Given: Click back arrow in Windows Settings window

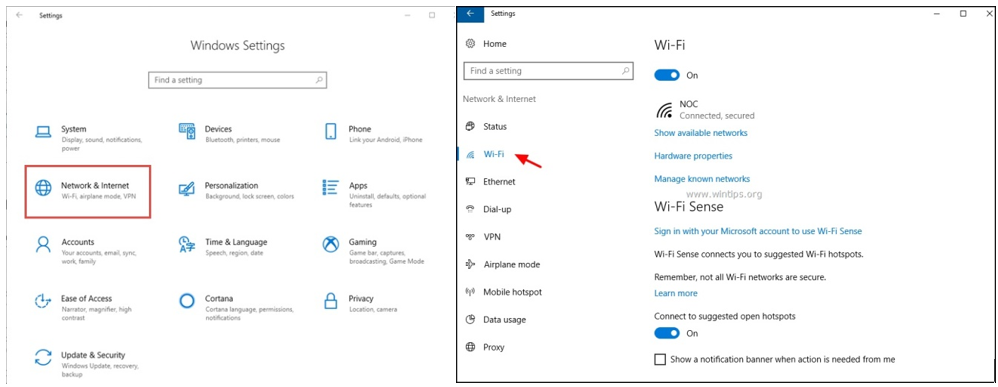Looking at the screenshot, I should tap(19, 15).
